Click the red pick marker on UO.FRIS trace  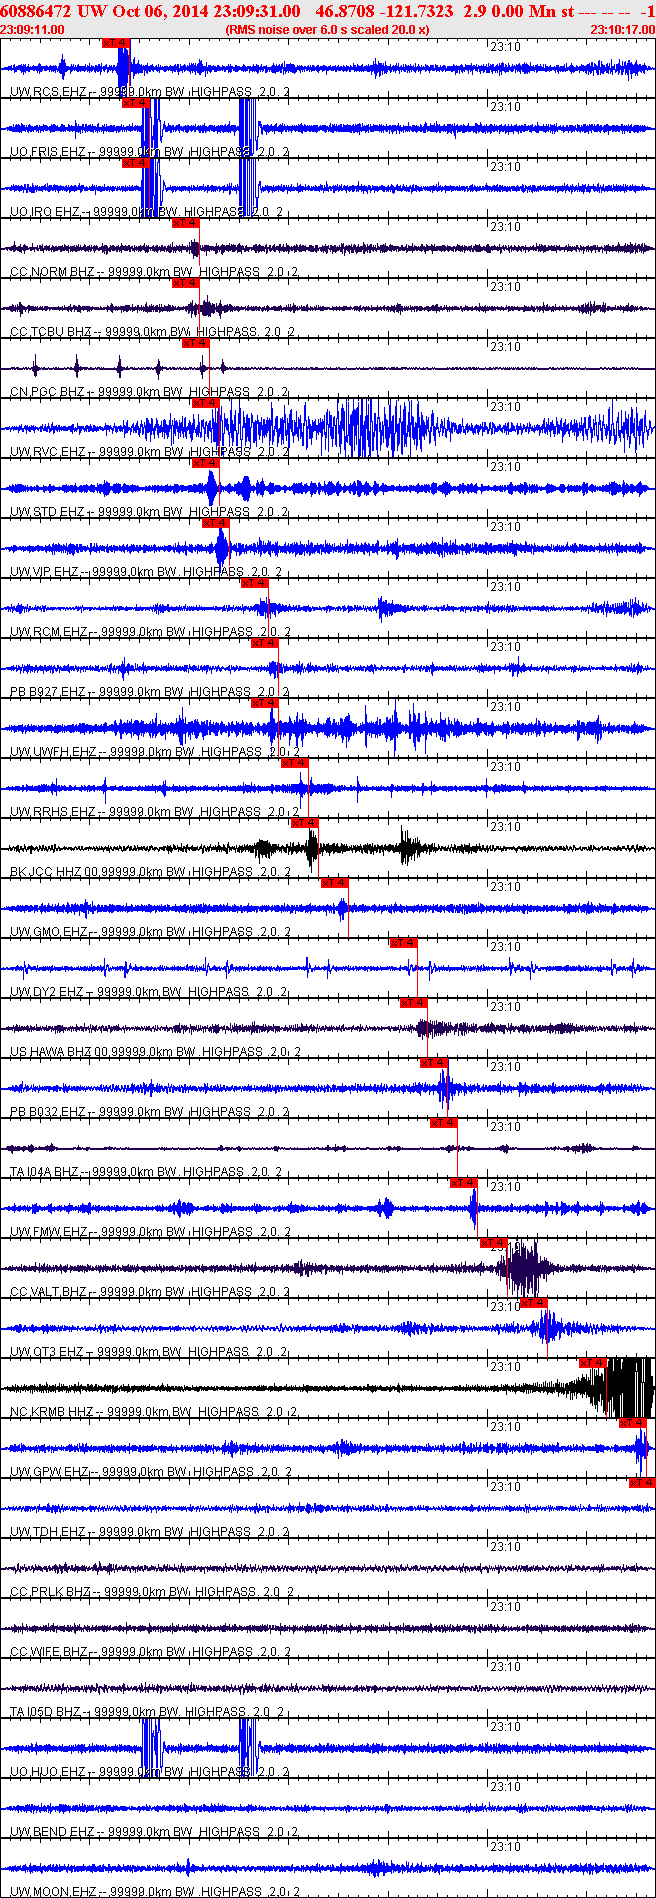136,103
